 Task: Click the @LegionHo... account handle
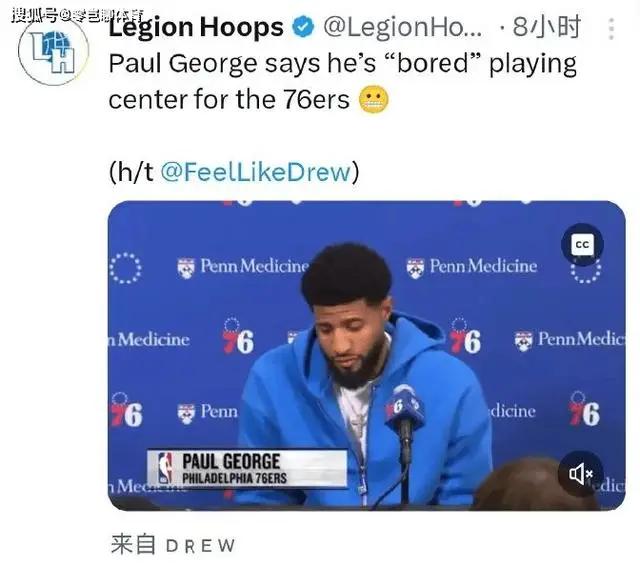pos(403,27)
